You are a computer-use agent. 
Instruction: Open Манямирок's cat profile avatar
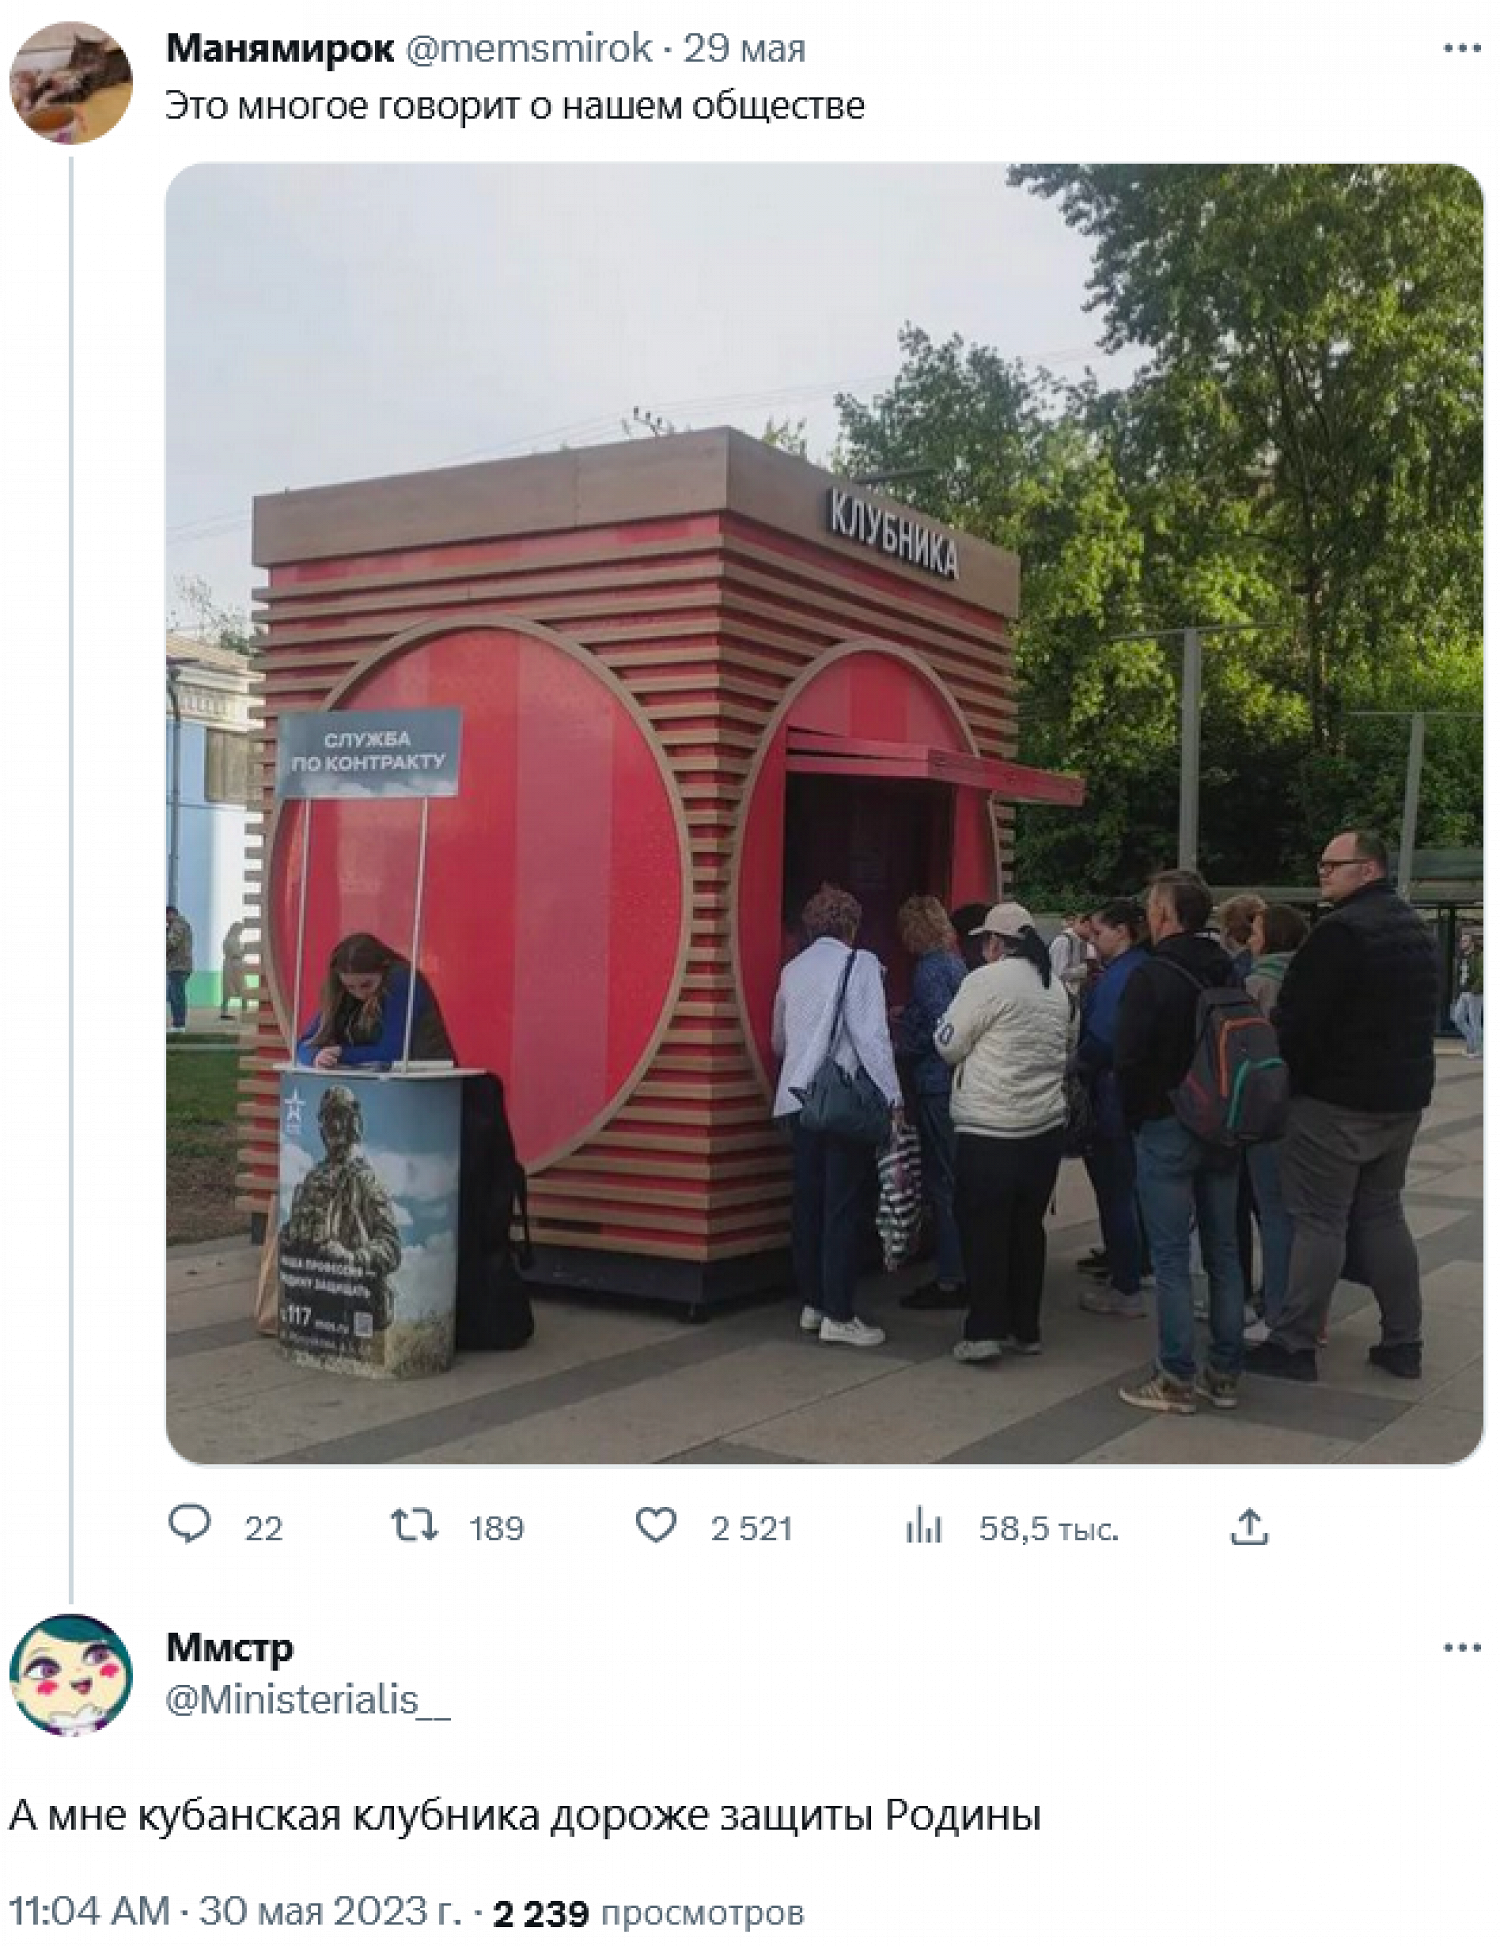pos(71,83)
